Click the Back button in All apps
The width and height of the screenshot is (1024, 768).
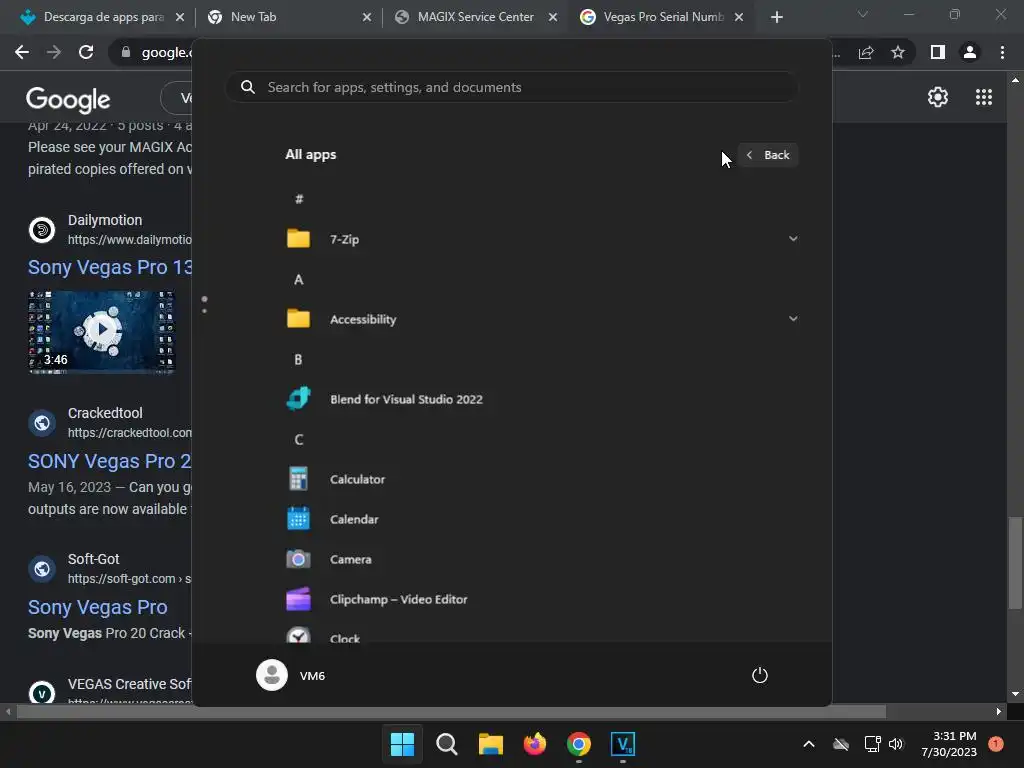click(x=768, y=155)
